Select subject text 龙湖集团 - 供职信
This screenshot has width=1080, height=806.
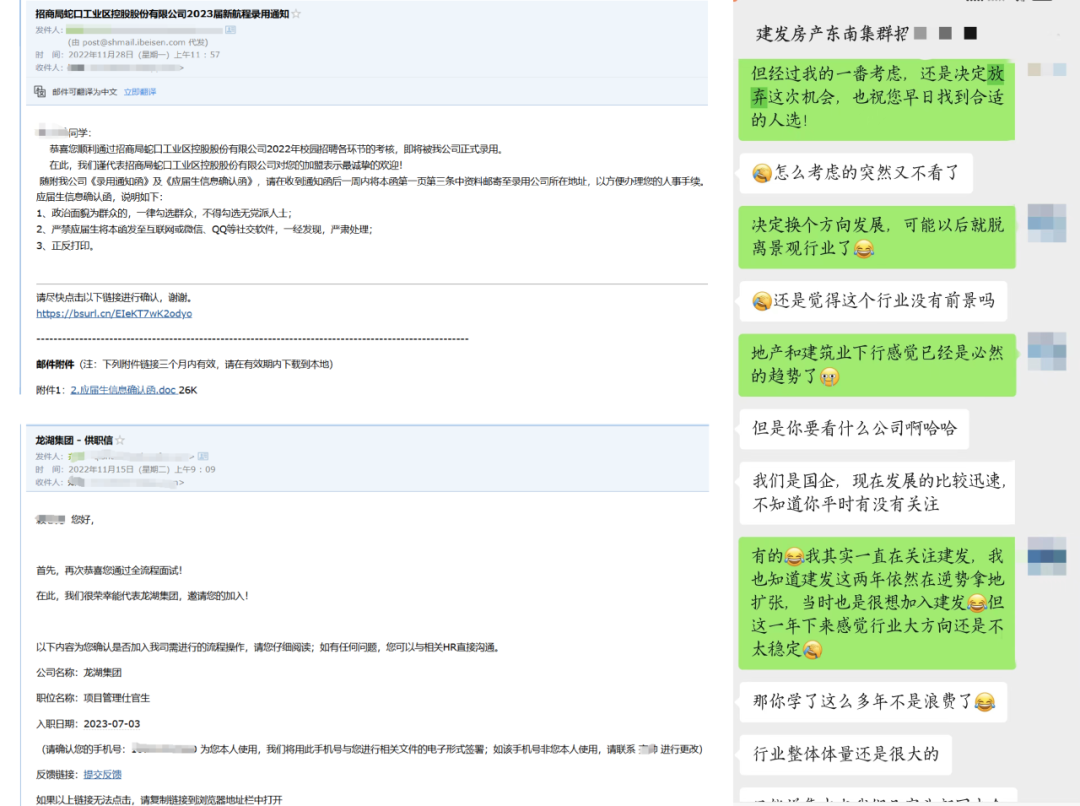coord(74,440)
